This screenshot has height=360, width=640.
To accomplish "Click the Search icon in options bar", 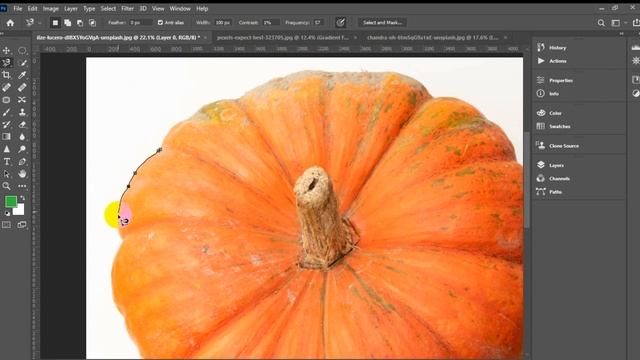I will tap(601, 23).
